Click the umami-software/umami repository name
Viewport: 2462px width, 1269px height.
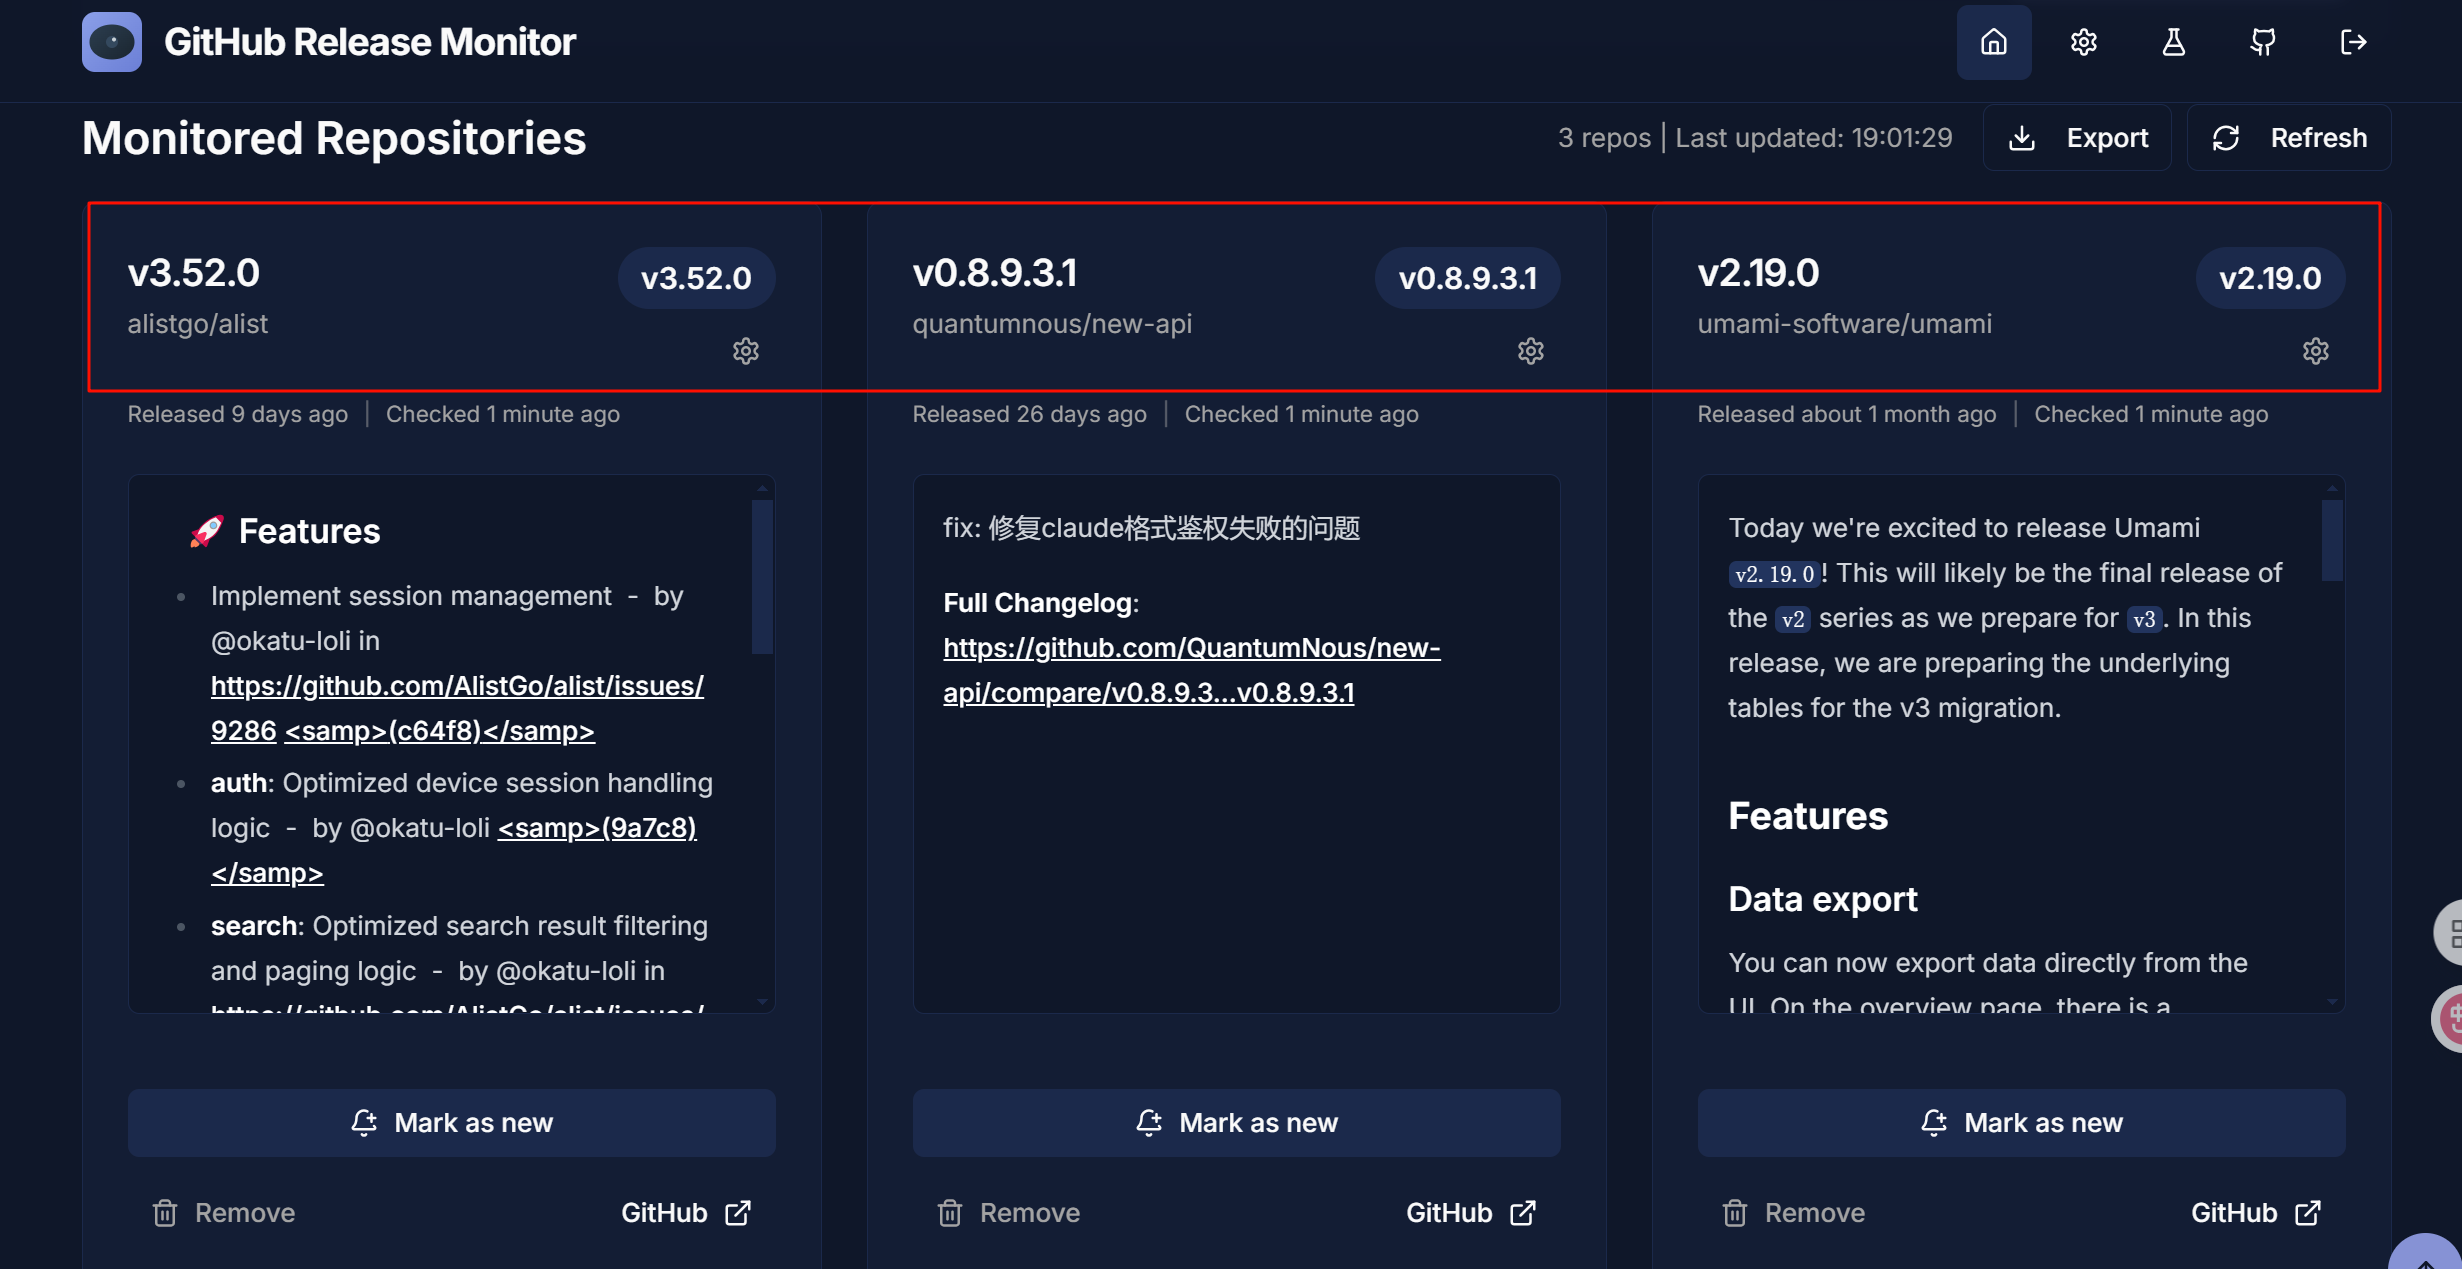coord(1845,324)
